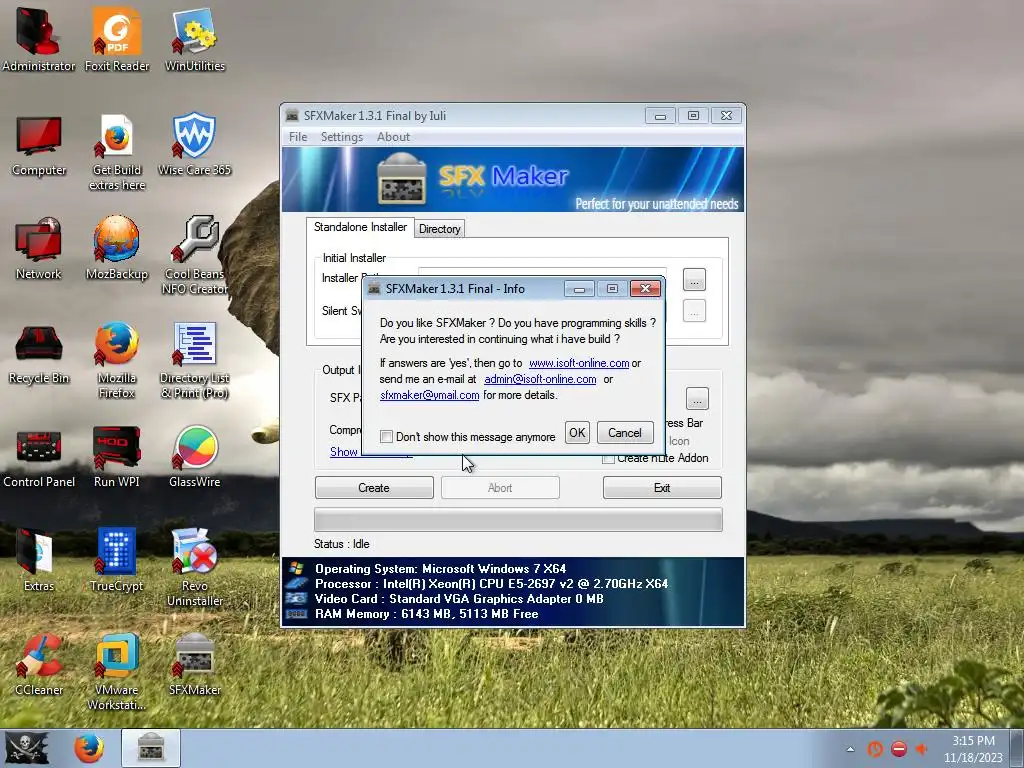Screen dimensions: 1024x768
Task: Switch to the Directory tab
Action: (440, 229)
